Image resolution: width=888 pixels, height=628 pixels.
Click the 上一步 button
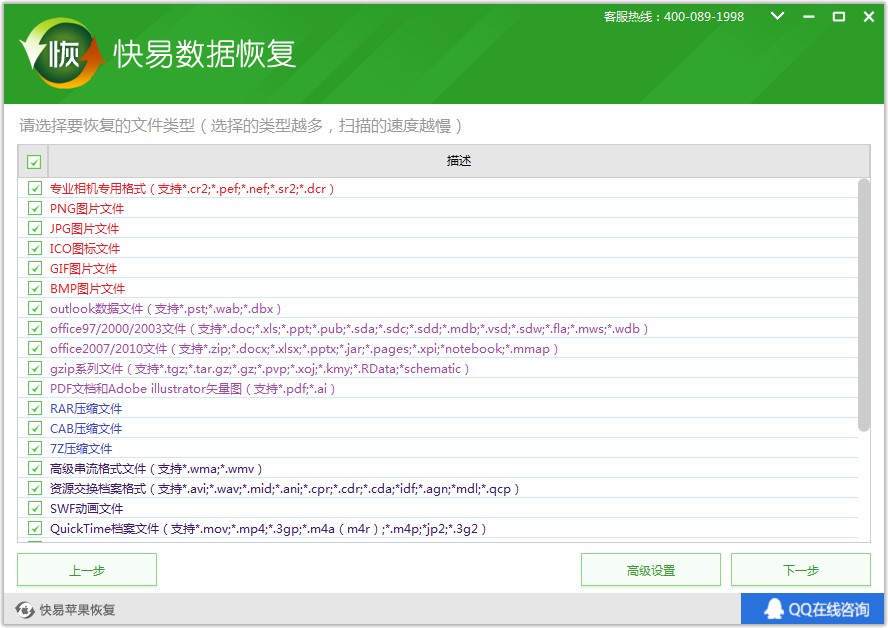[87, 570]
